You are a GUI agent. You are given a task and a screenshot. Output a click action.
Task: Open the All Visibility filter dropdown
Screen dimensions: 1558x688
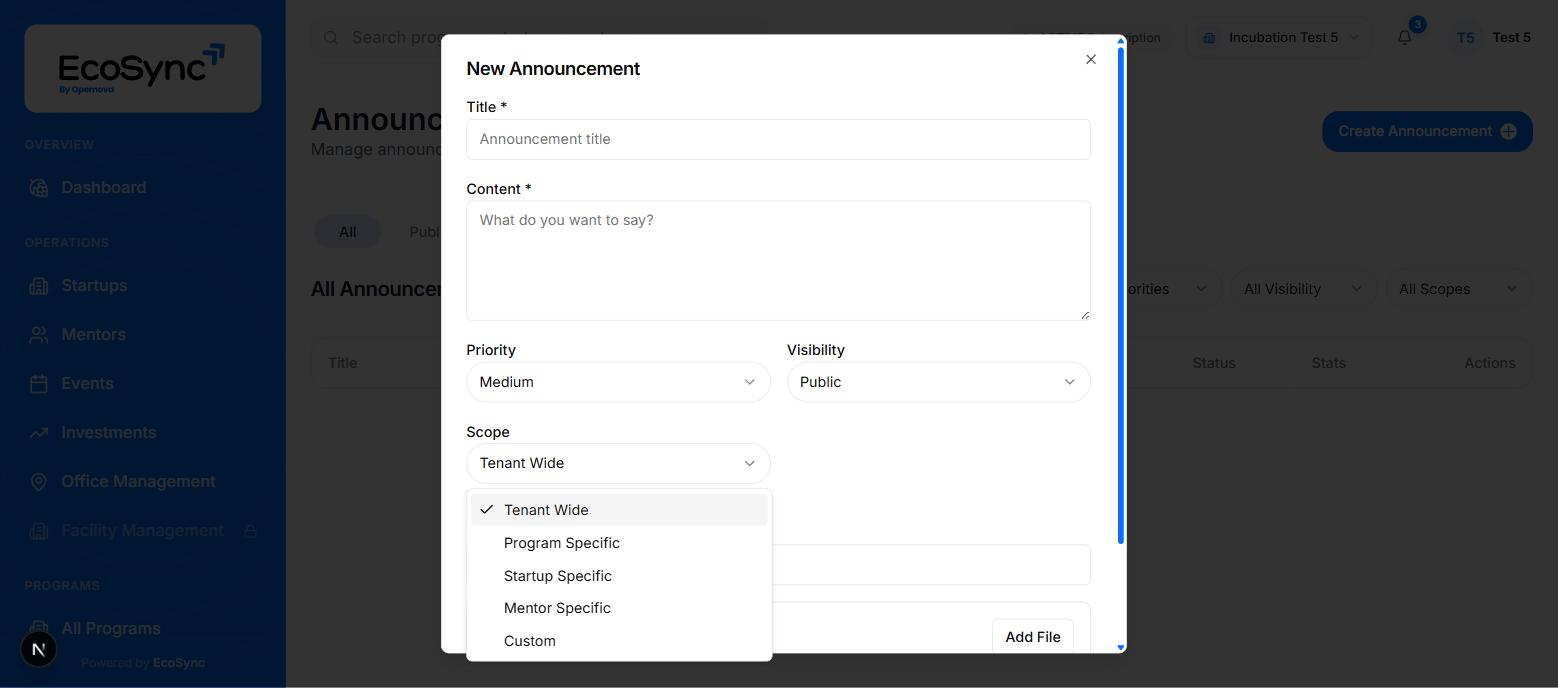pyautogui.click(x=1303, y=289)
